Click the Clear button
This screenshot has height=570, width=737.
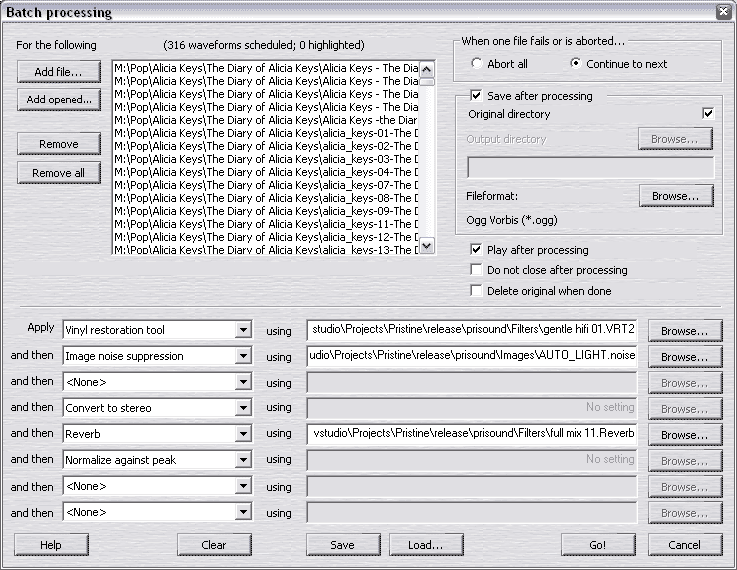tap(214, 545)
